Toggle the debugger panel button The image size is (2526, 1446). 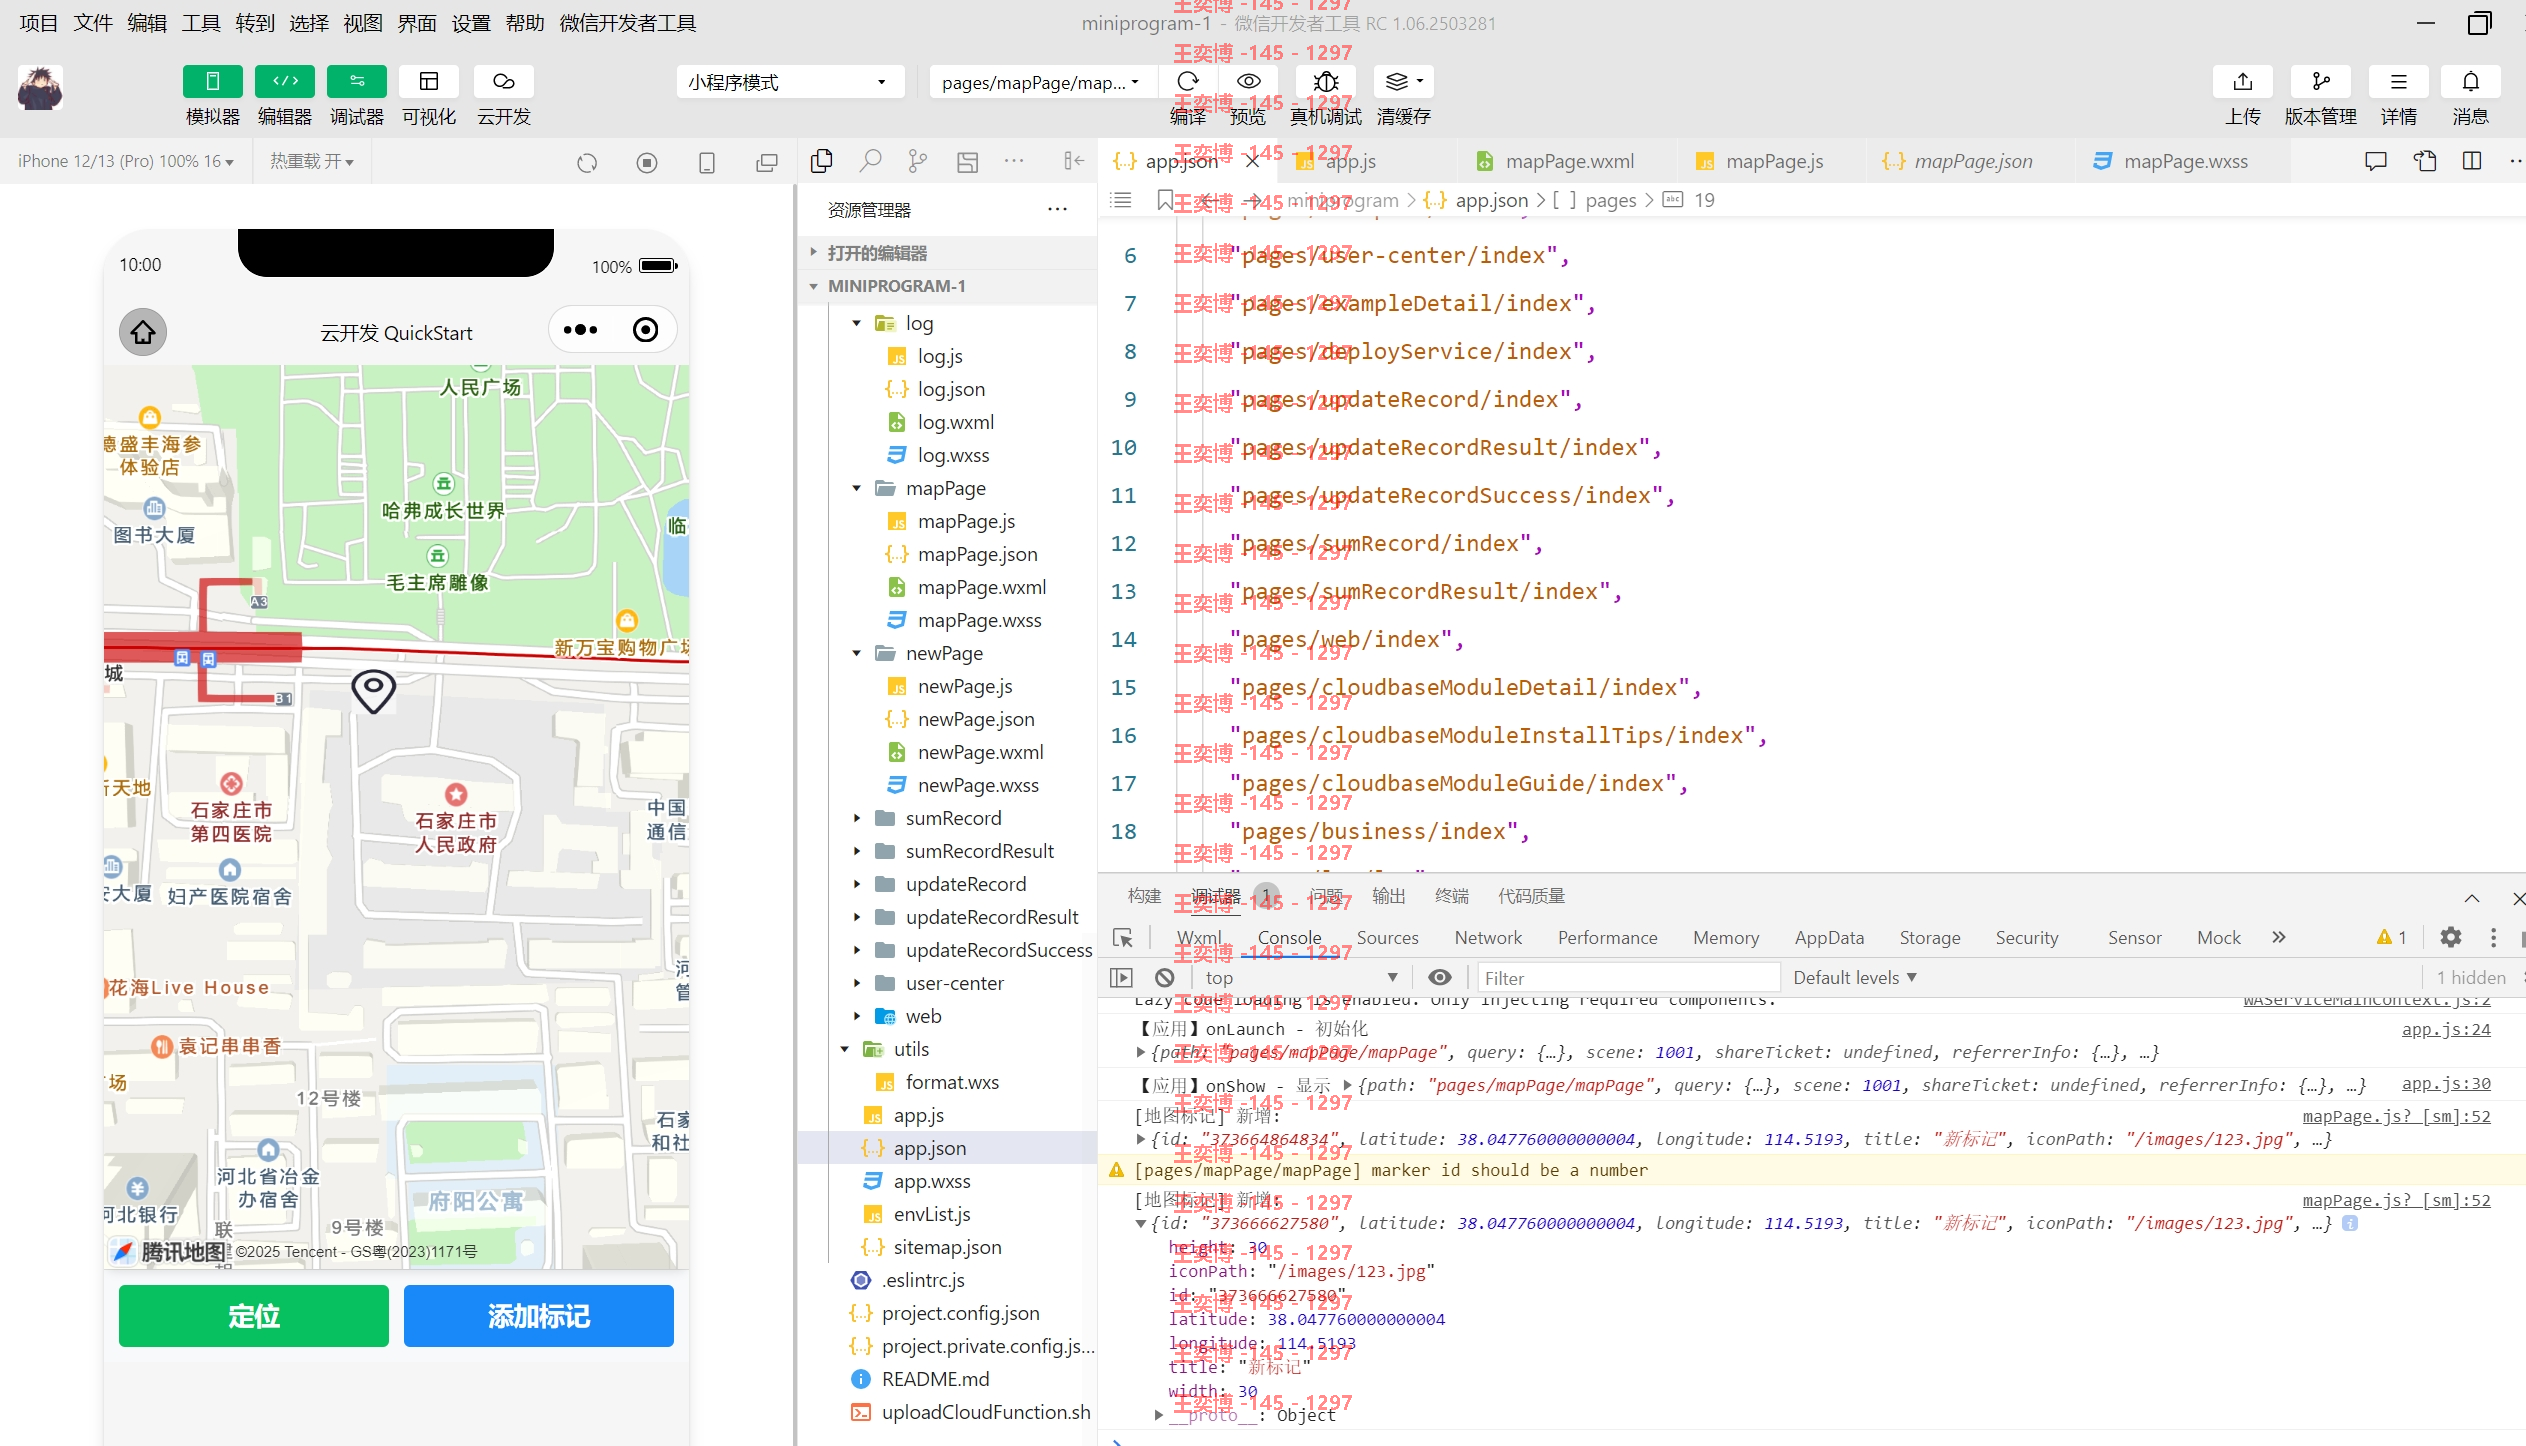point(357,81)
